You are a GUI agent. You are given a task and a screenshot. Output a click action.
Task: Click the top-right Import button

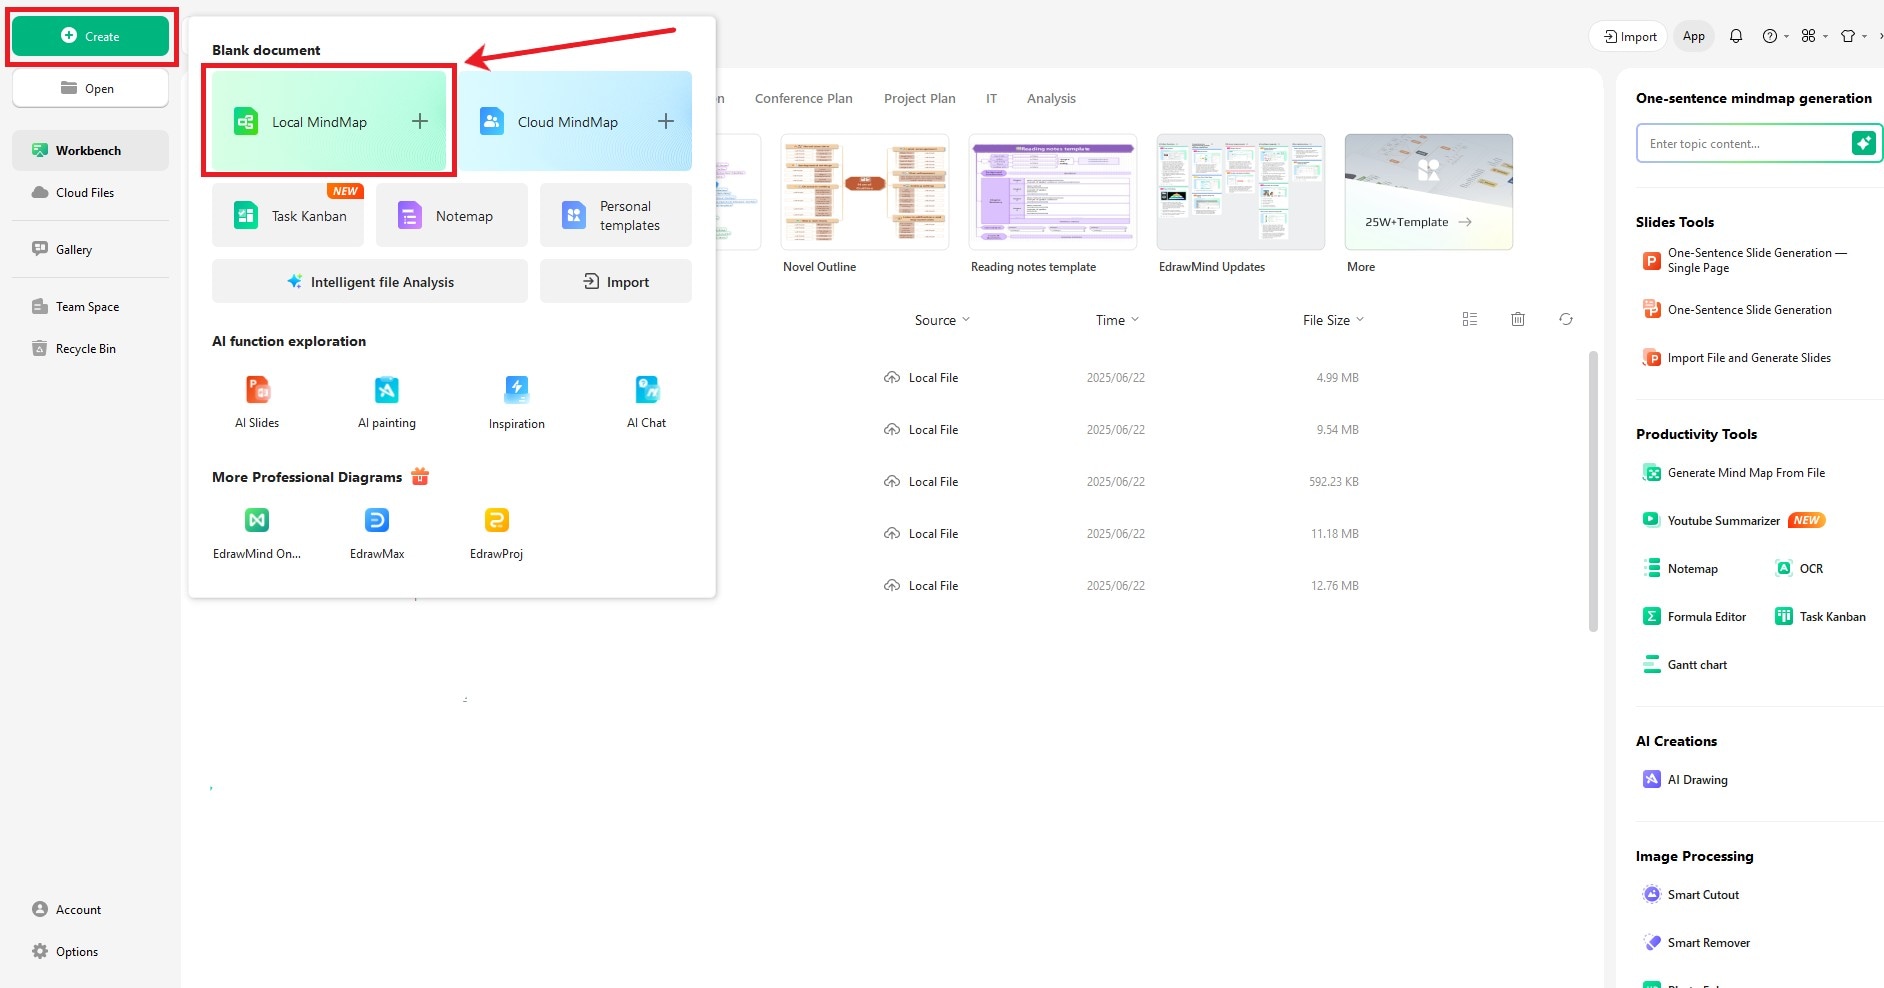[x=1628, y=36]
